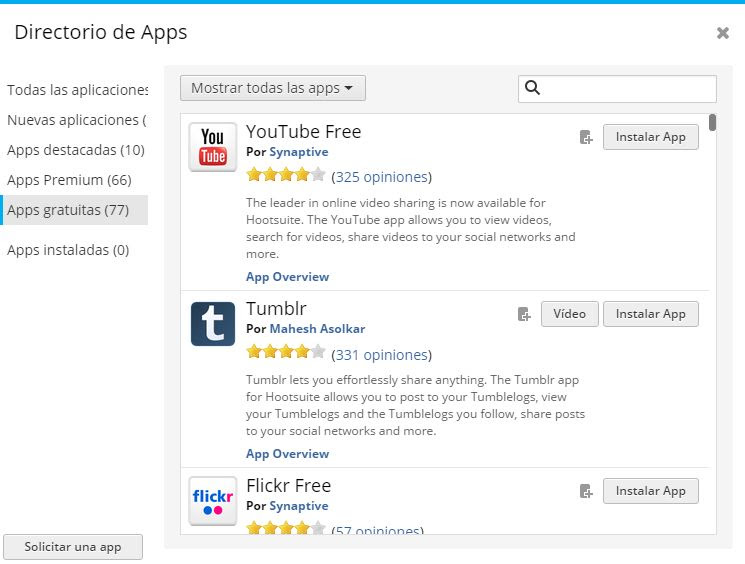745x564 pixels.
Task: Click the add-to-stream icon next to YouTube Free
Action: point(586,137)
